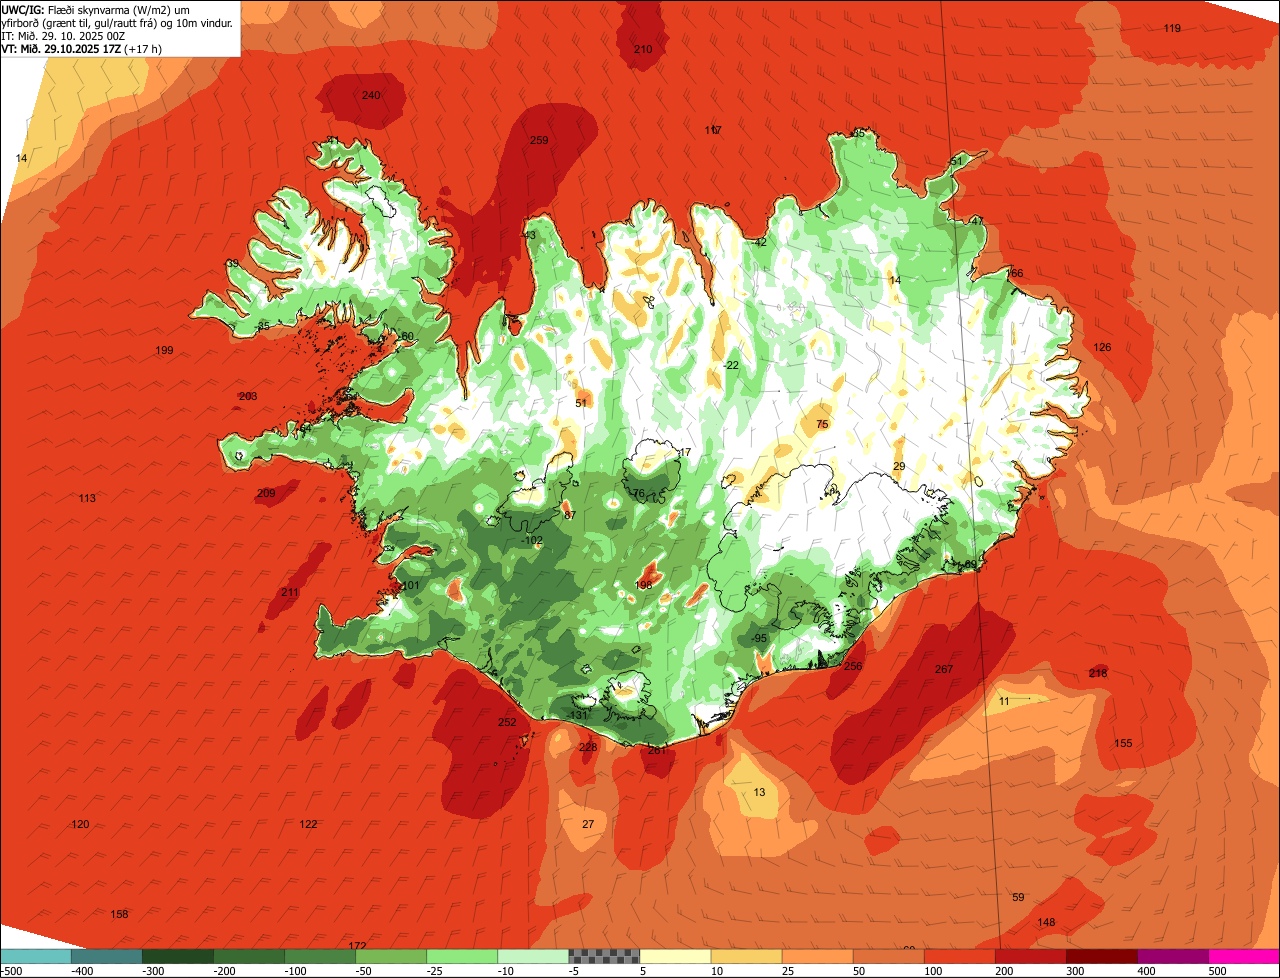
Task: Click the value 259 north of Iceland
Action: 539,141
